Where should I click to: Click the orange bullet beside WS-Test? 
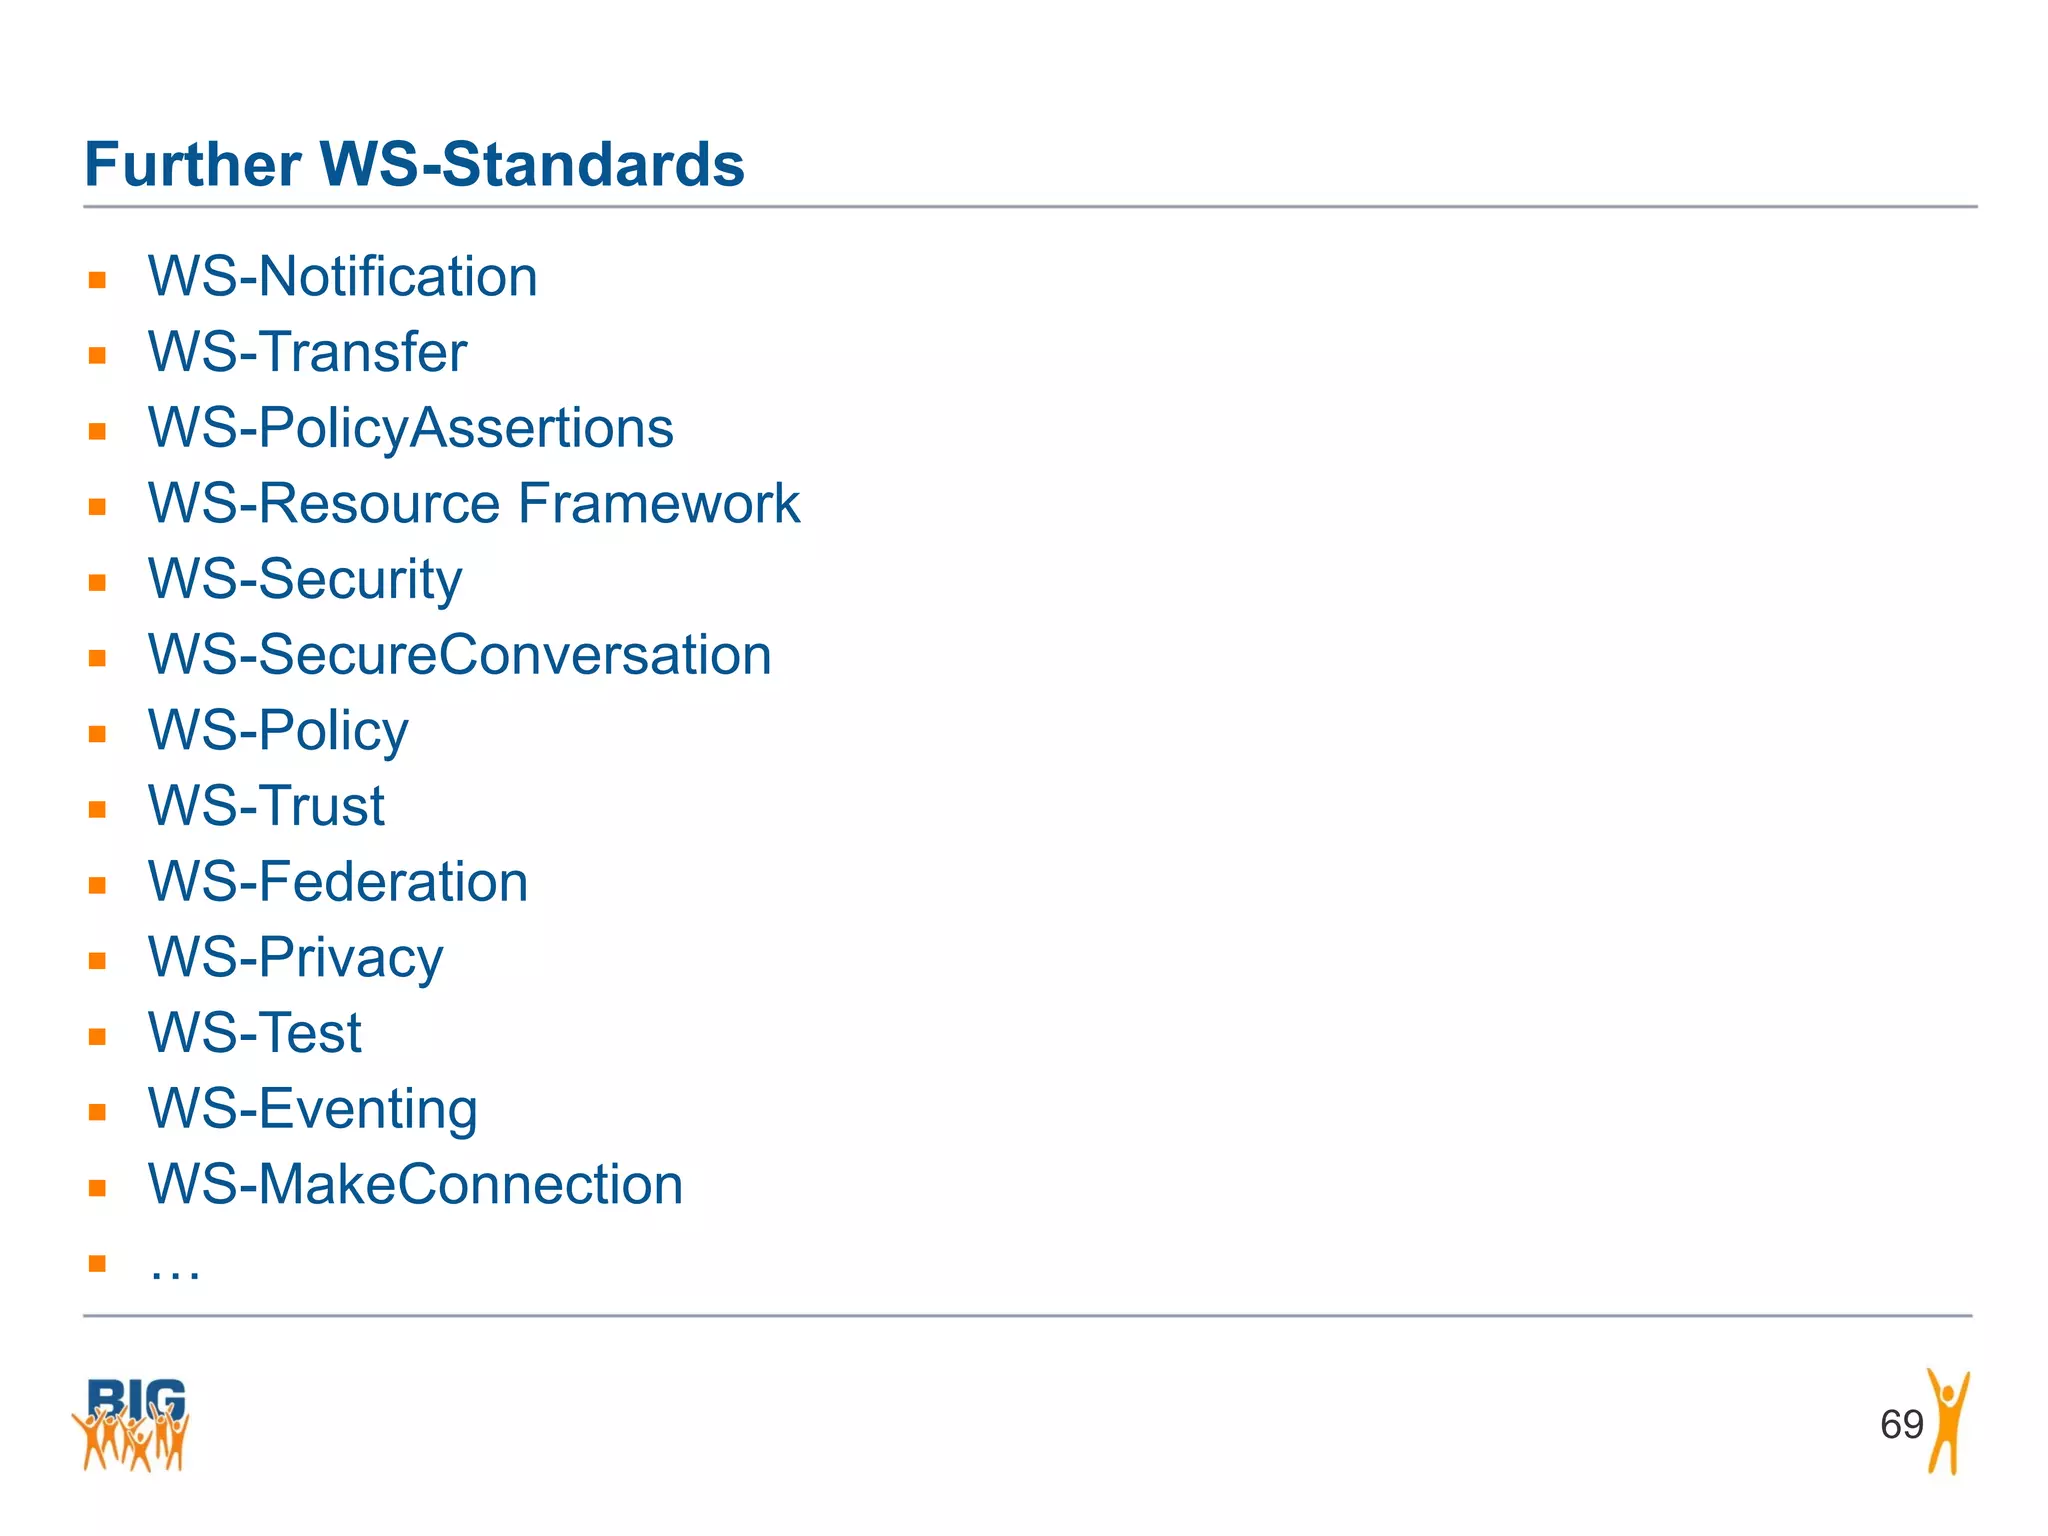point(97,1037)
